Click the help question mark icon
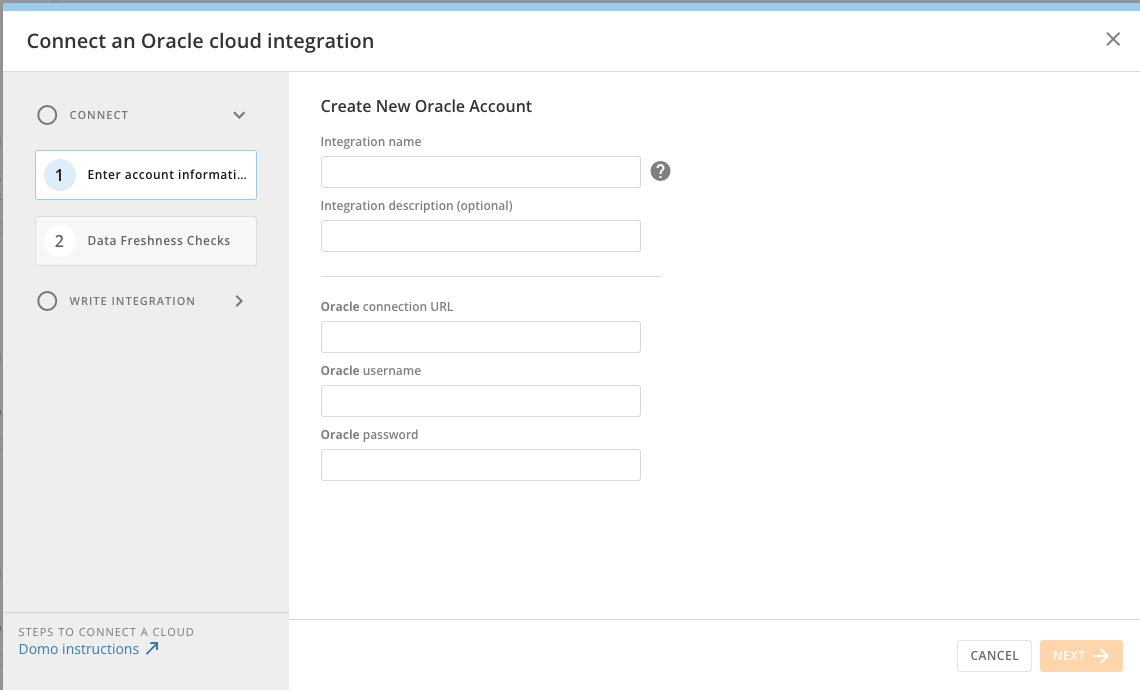This screenshot has height=690, width=1140. (660, 171)
